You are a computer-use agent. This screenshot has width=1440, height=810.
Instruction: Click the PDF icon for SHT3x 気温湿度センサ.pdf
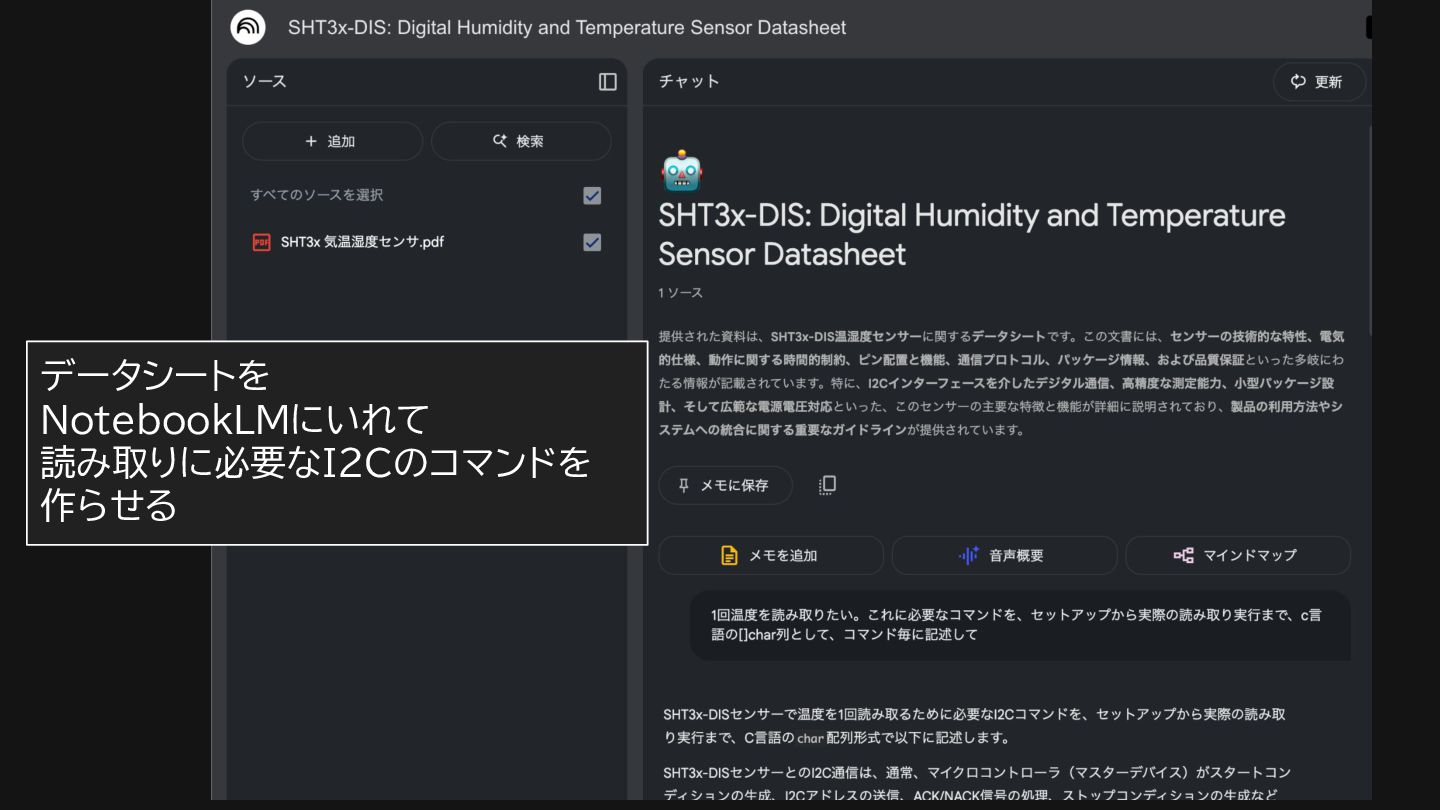point(261,242)
